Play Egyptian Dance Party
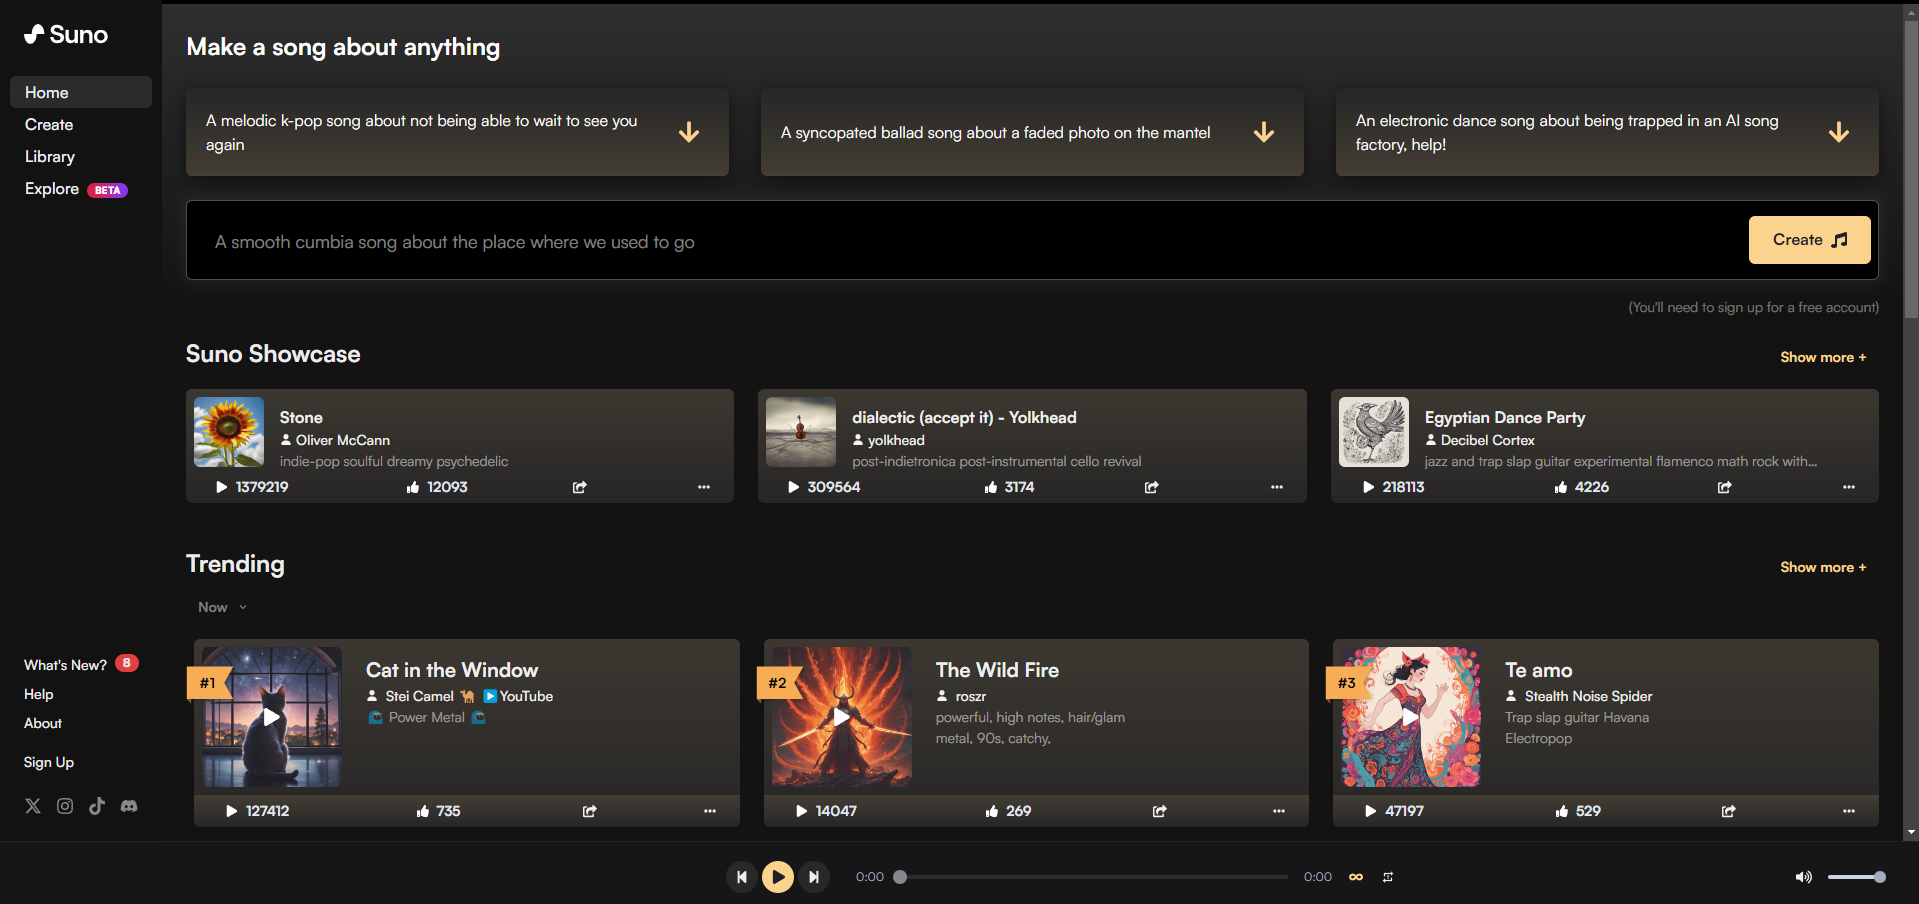 (1369, 487)
